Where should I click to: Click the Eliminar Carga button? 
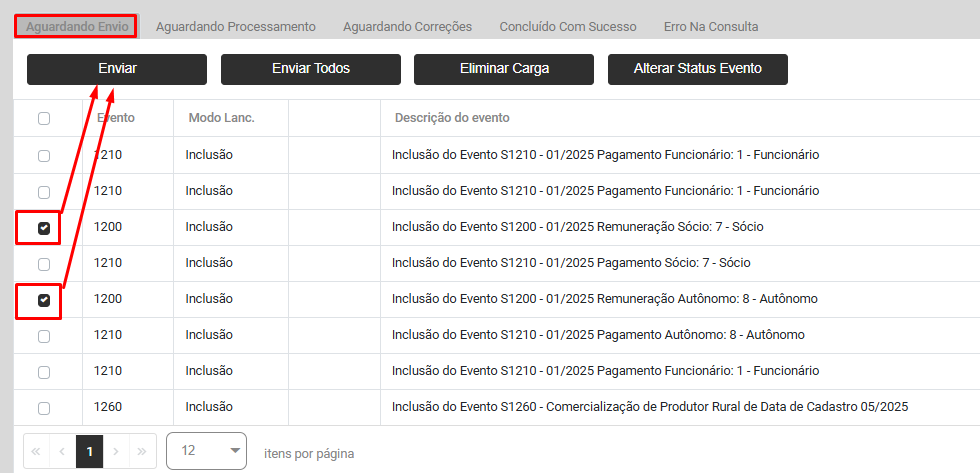[x=504, y=69]
